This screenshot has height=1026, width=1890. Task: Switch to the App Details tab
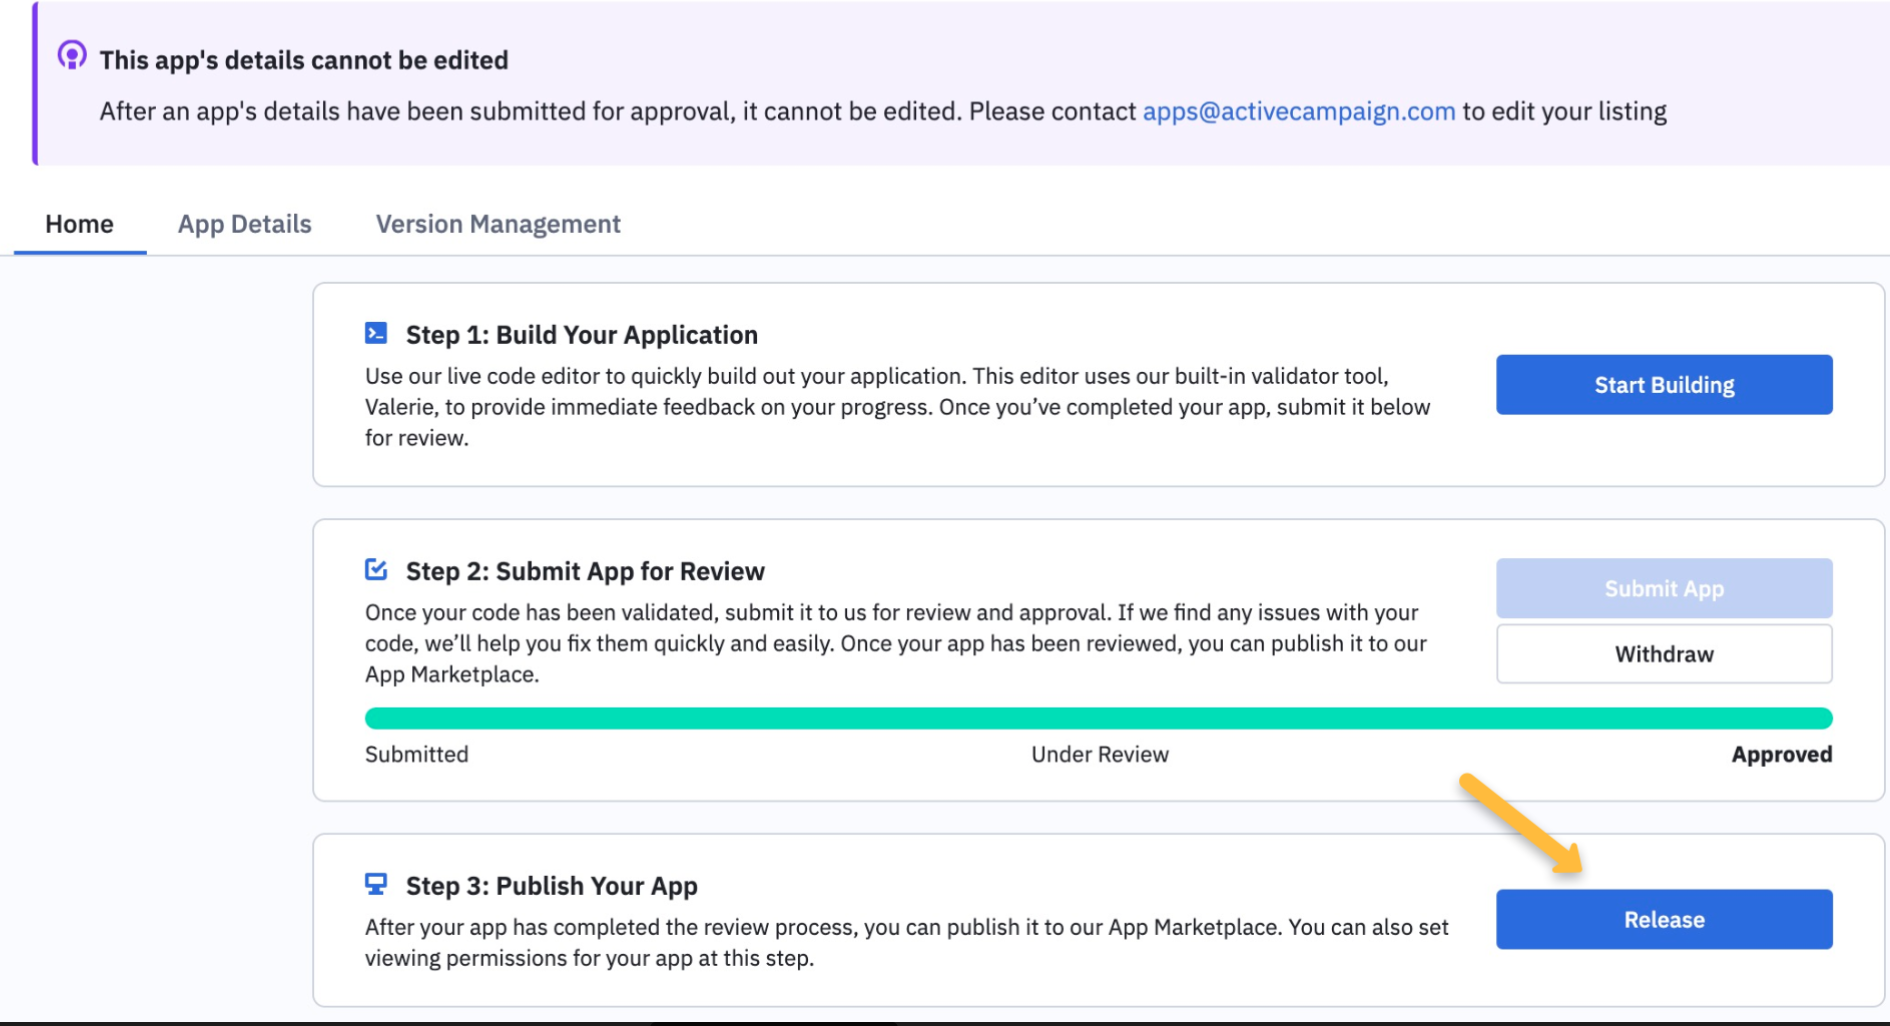tap(245, 224)
